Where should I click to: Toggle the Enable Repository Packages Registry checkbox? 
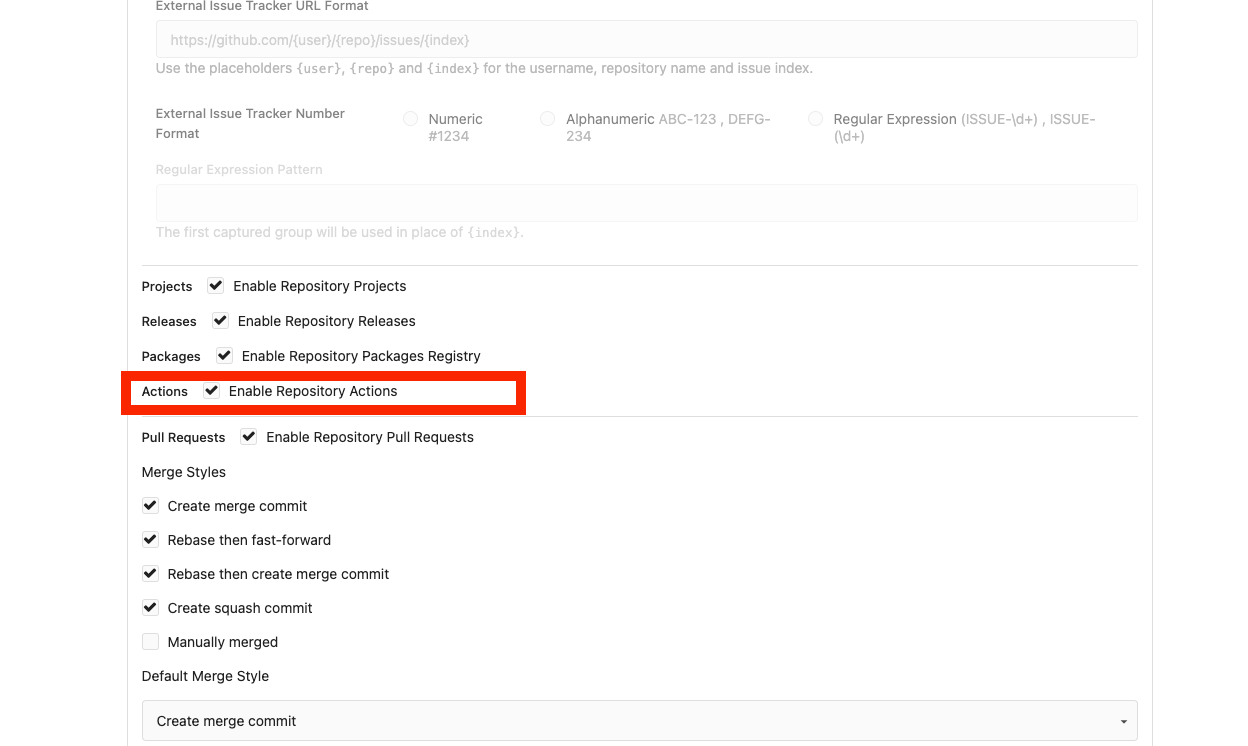tap(224, 356)
